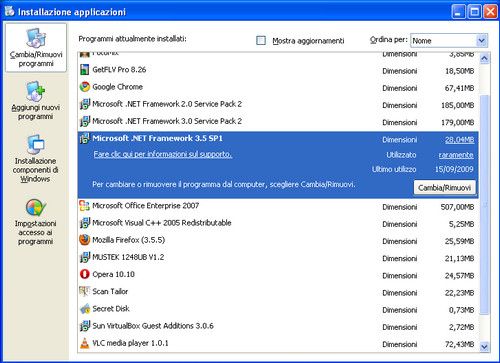
Task: Click the VLC media player cone icon
Action: [85, 343]
